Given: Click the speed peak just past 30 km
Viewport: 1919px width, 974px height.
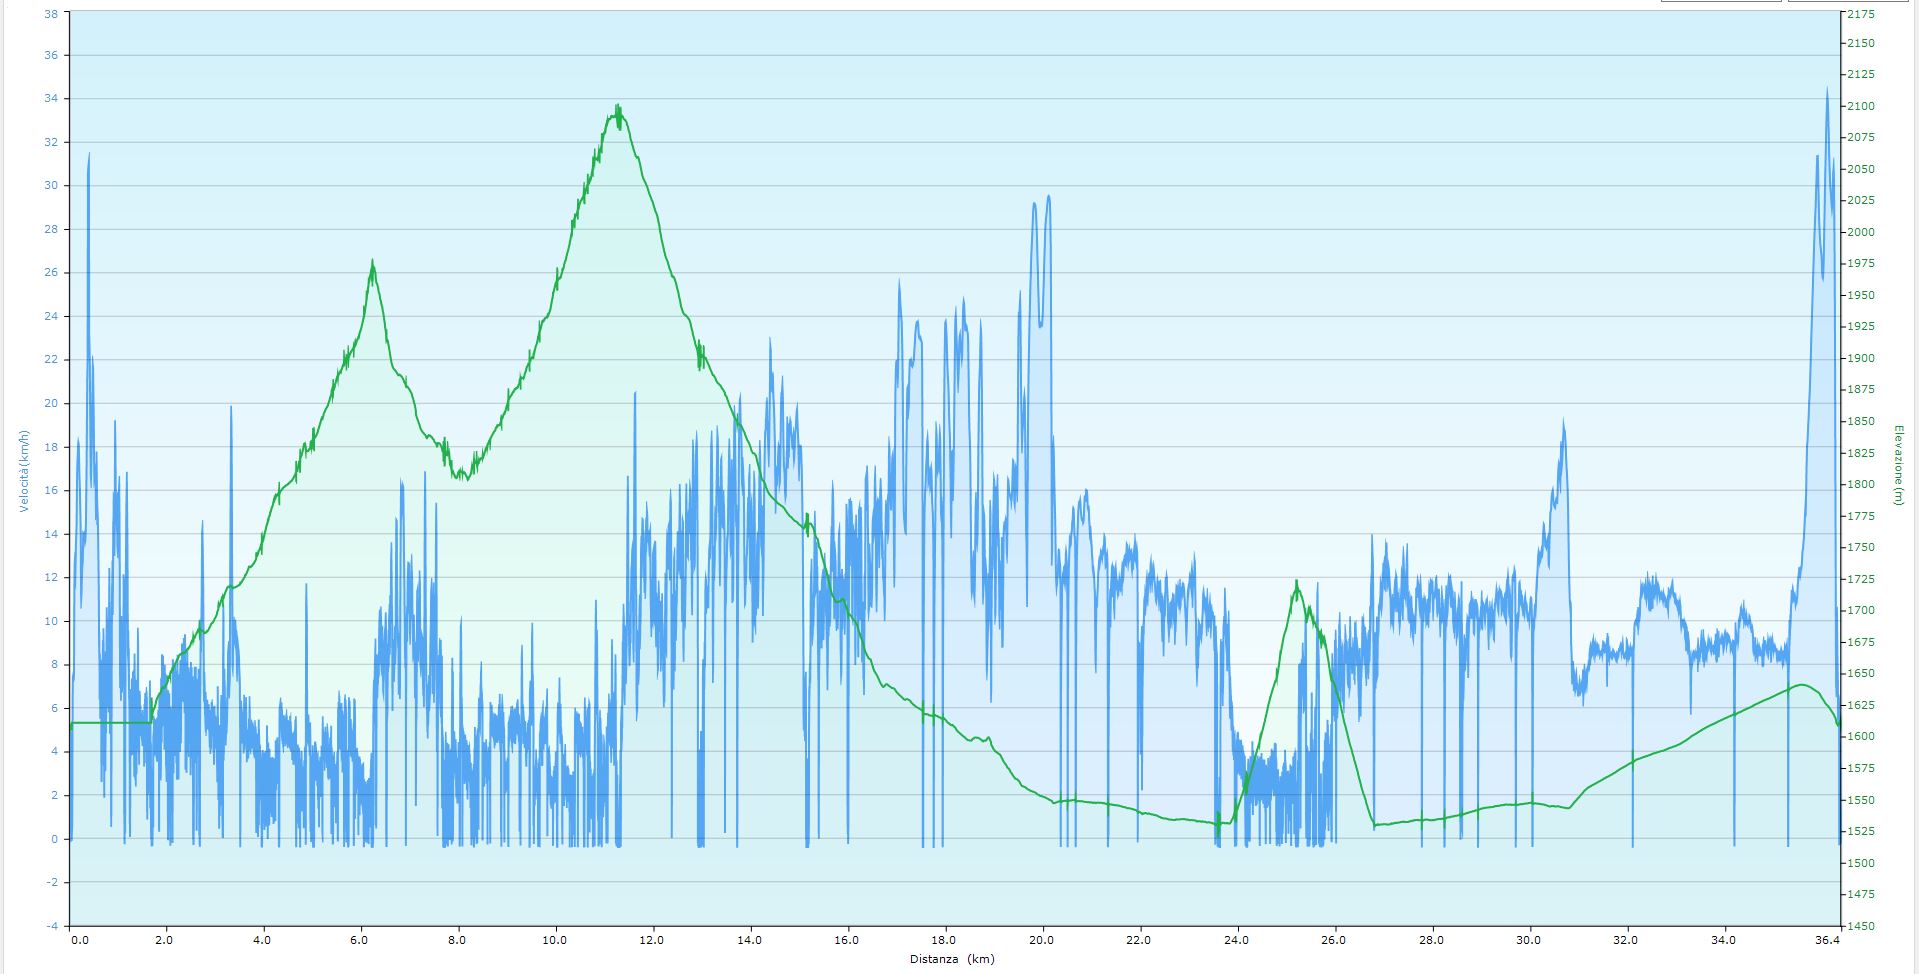Looking at the screenshot, I should (1563, 425).
